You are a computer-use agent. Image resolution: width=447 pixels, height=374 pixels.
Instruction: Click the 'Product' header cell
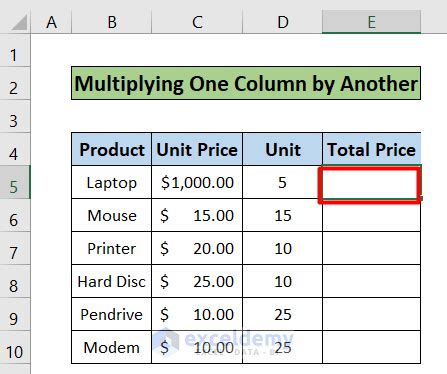click(x=112, y=149)
